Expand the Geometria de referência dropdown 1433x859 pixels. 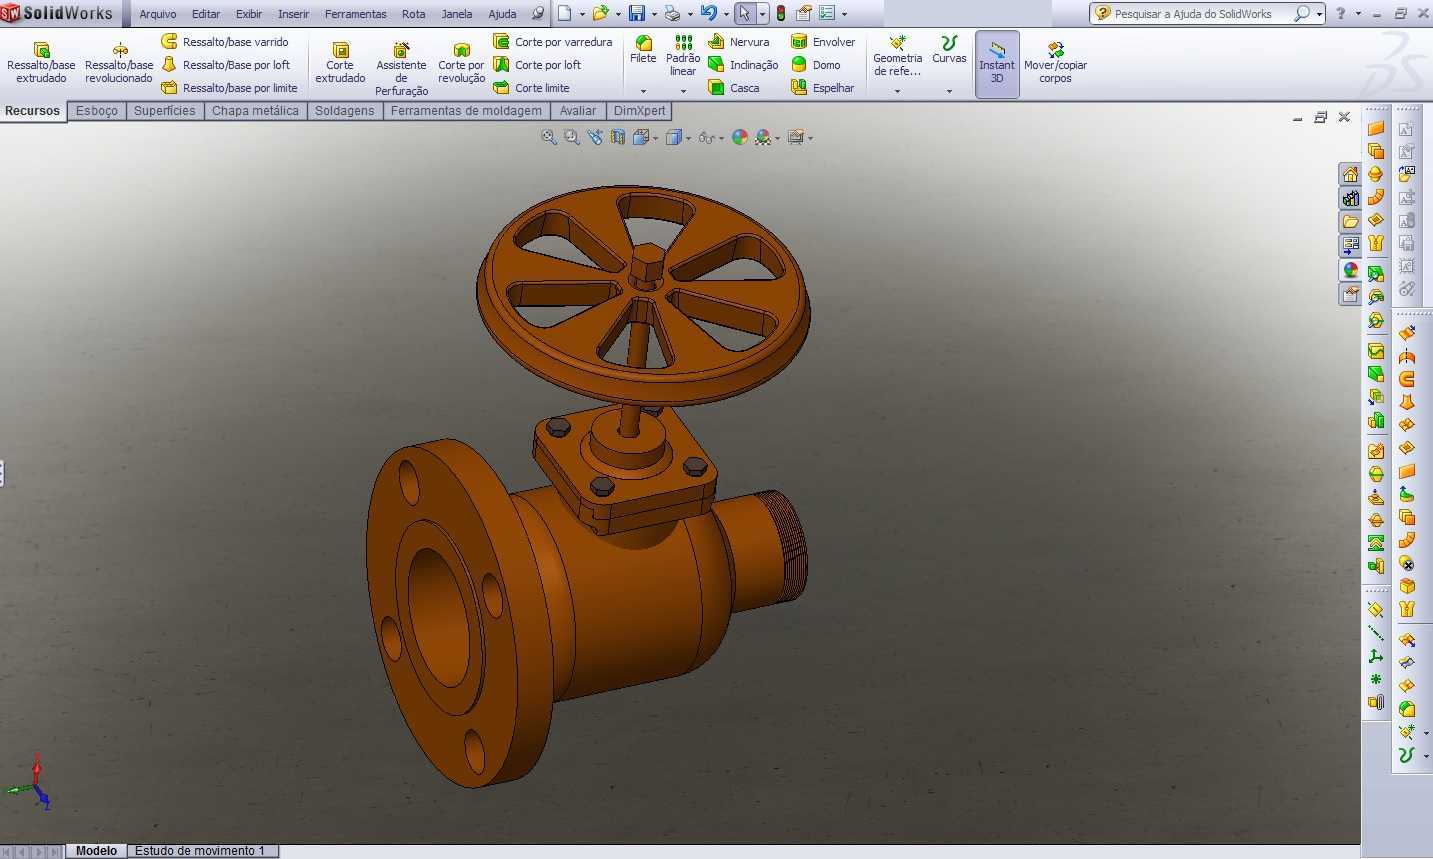(x=897, y=91)
